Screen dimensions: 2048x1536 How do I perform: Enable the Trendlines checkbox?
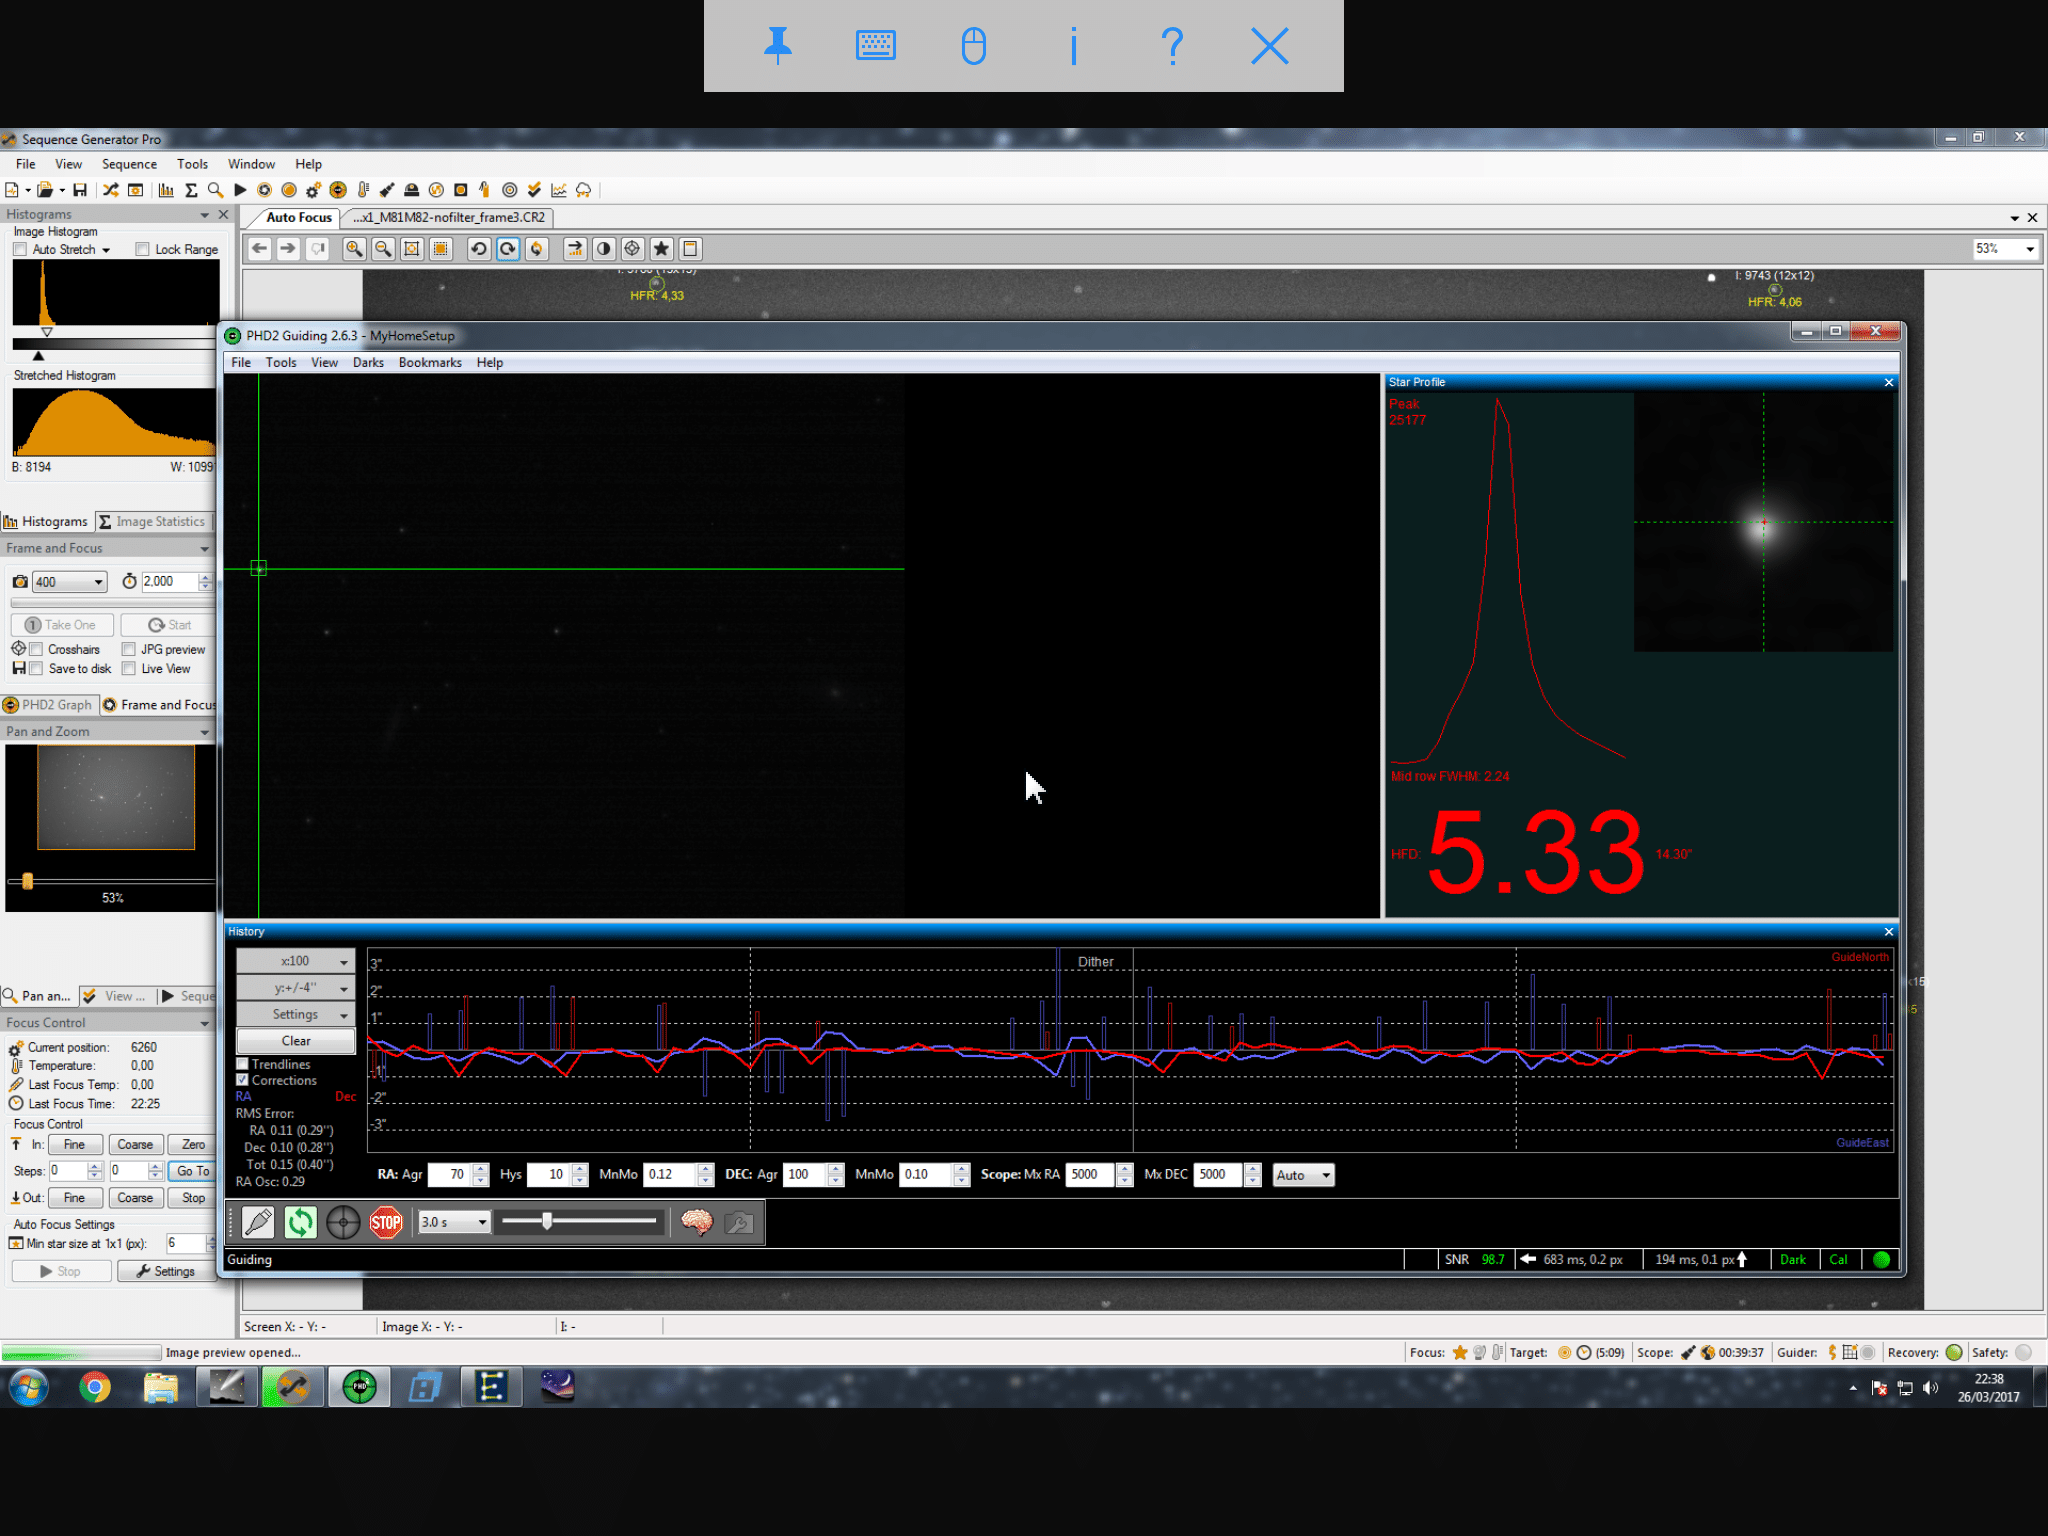242,1064
